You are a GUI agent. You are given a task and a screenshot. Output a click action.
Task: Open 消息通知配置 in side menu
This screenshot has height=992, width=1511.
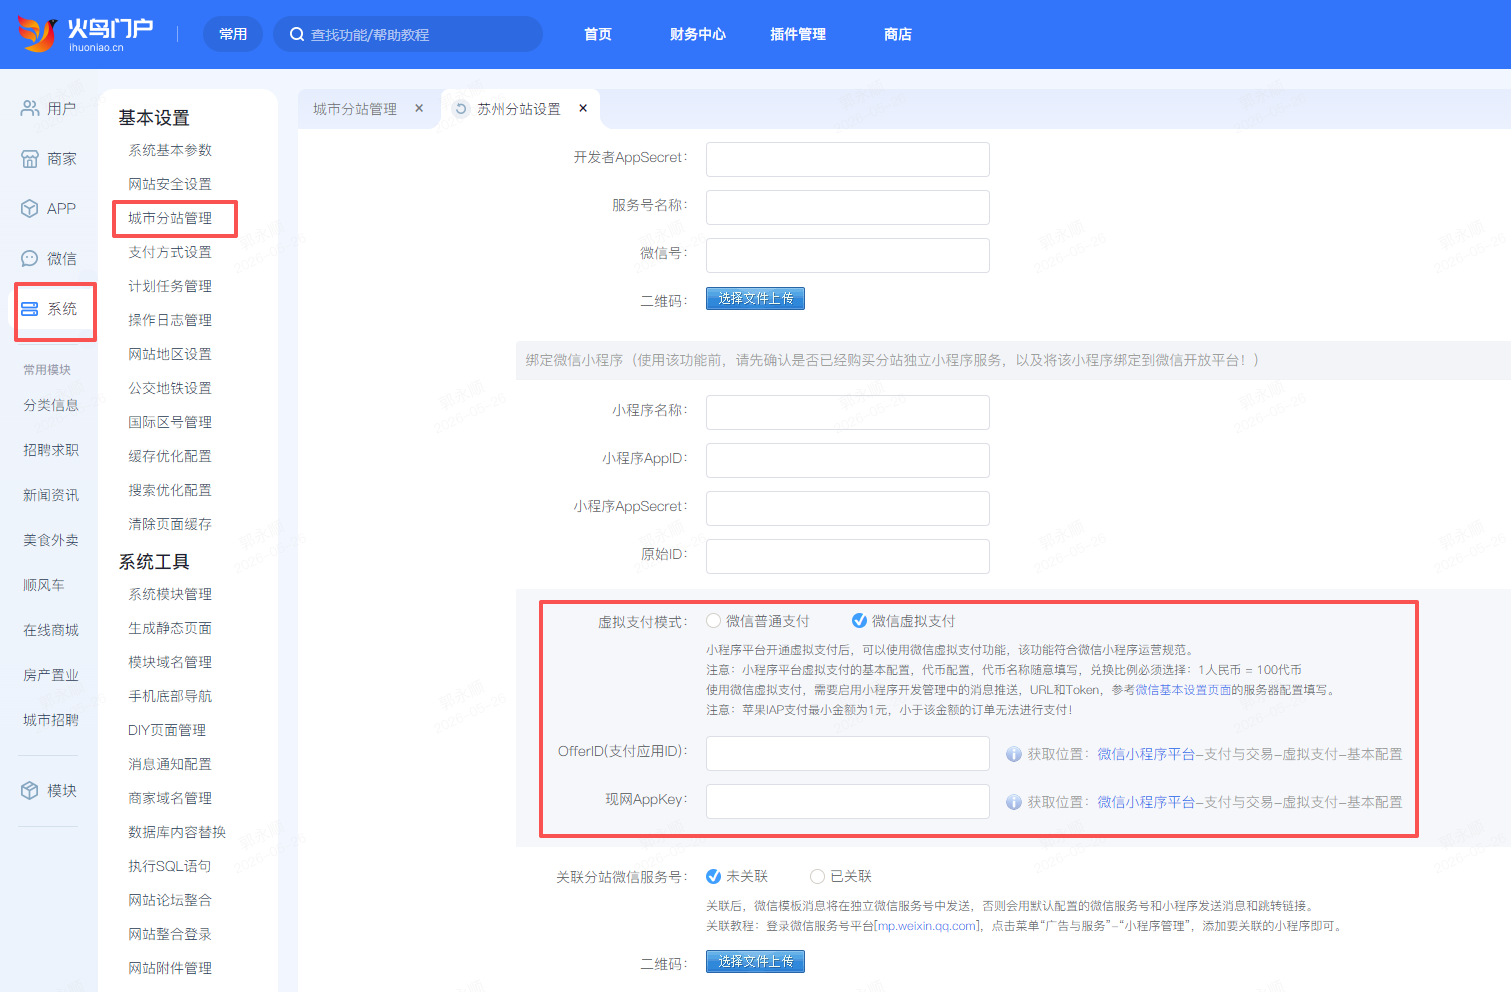[170, 764]
